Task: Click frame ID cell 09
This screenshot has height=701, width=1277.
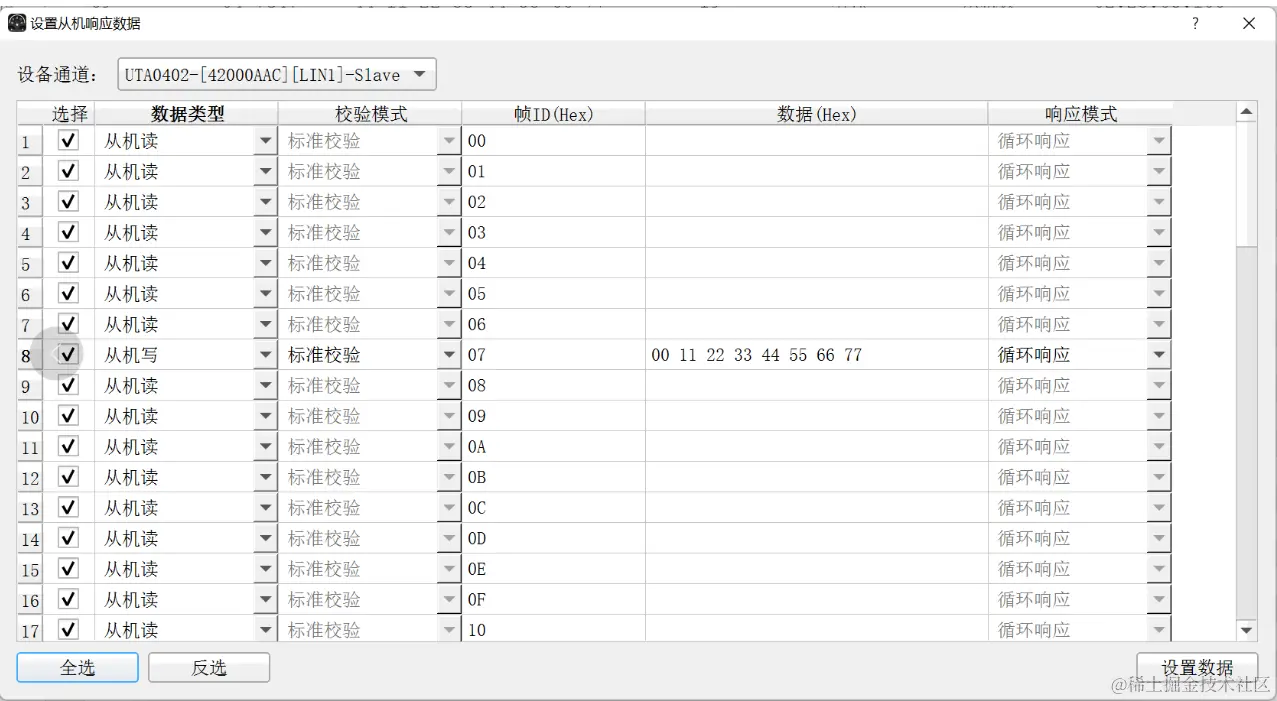Action: 553,416
